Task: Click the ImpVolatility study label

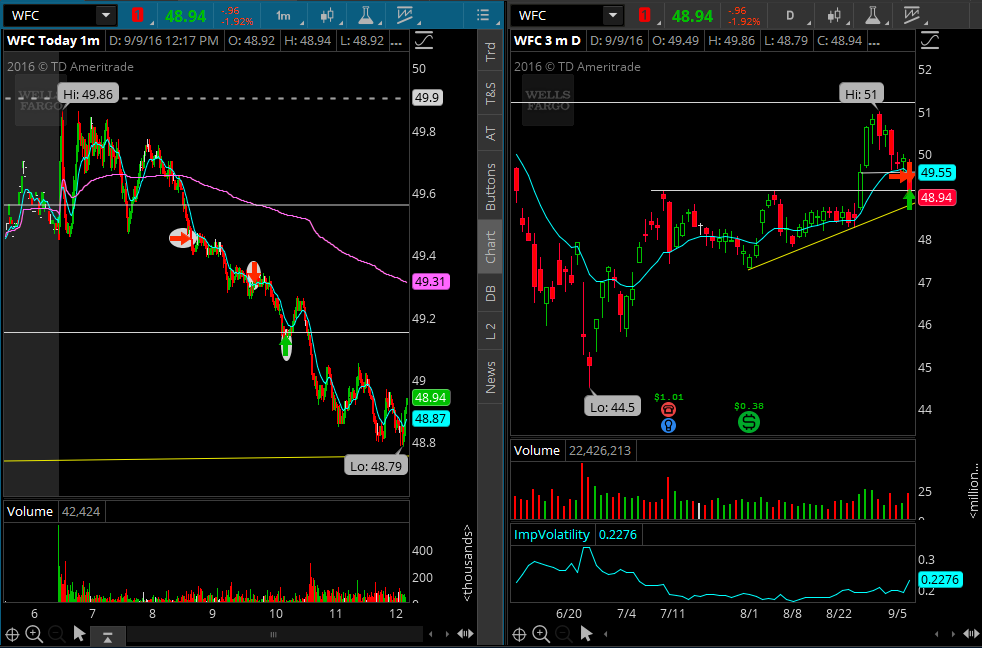Action: point(552,535)
